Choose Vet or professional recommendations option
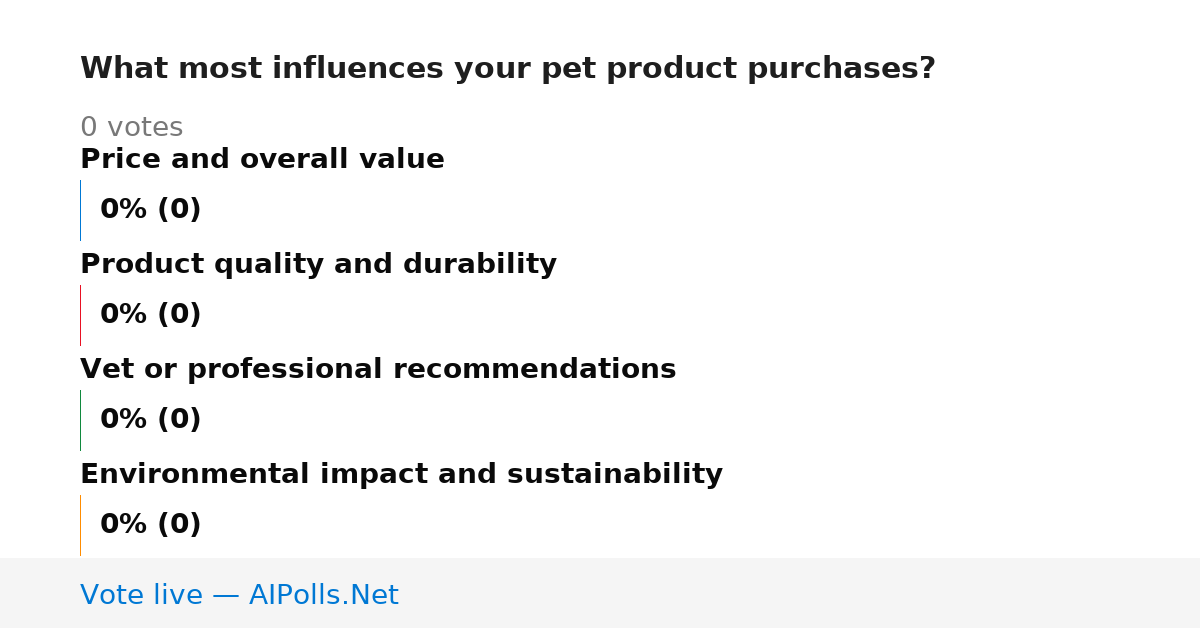Screen dimensions: 1200x628 (378, 369)
